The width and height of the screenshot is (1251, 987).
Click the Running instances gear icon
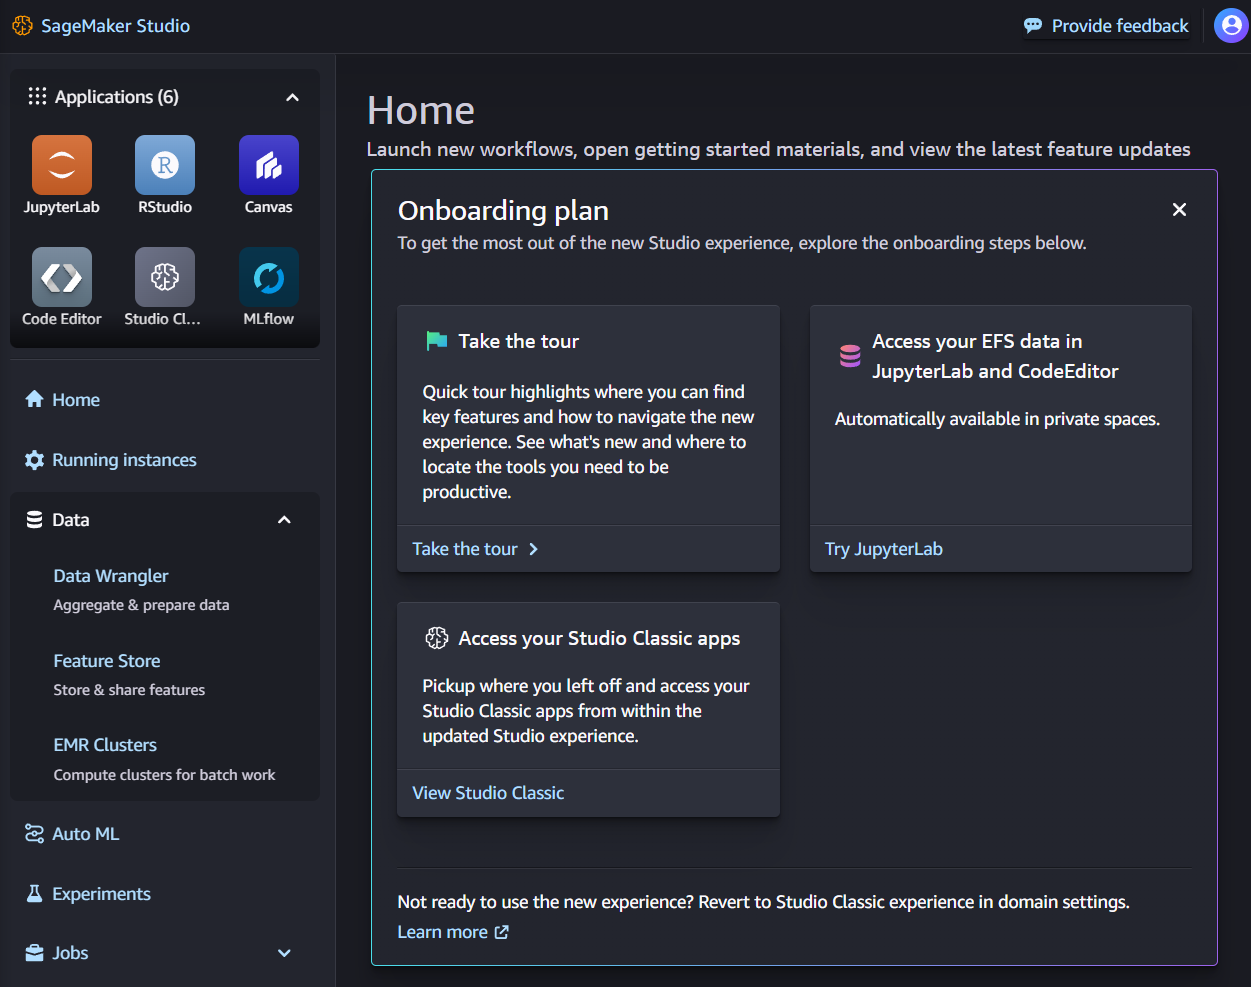point(34,460)
